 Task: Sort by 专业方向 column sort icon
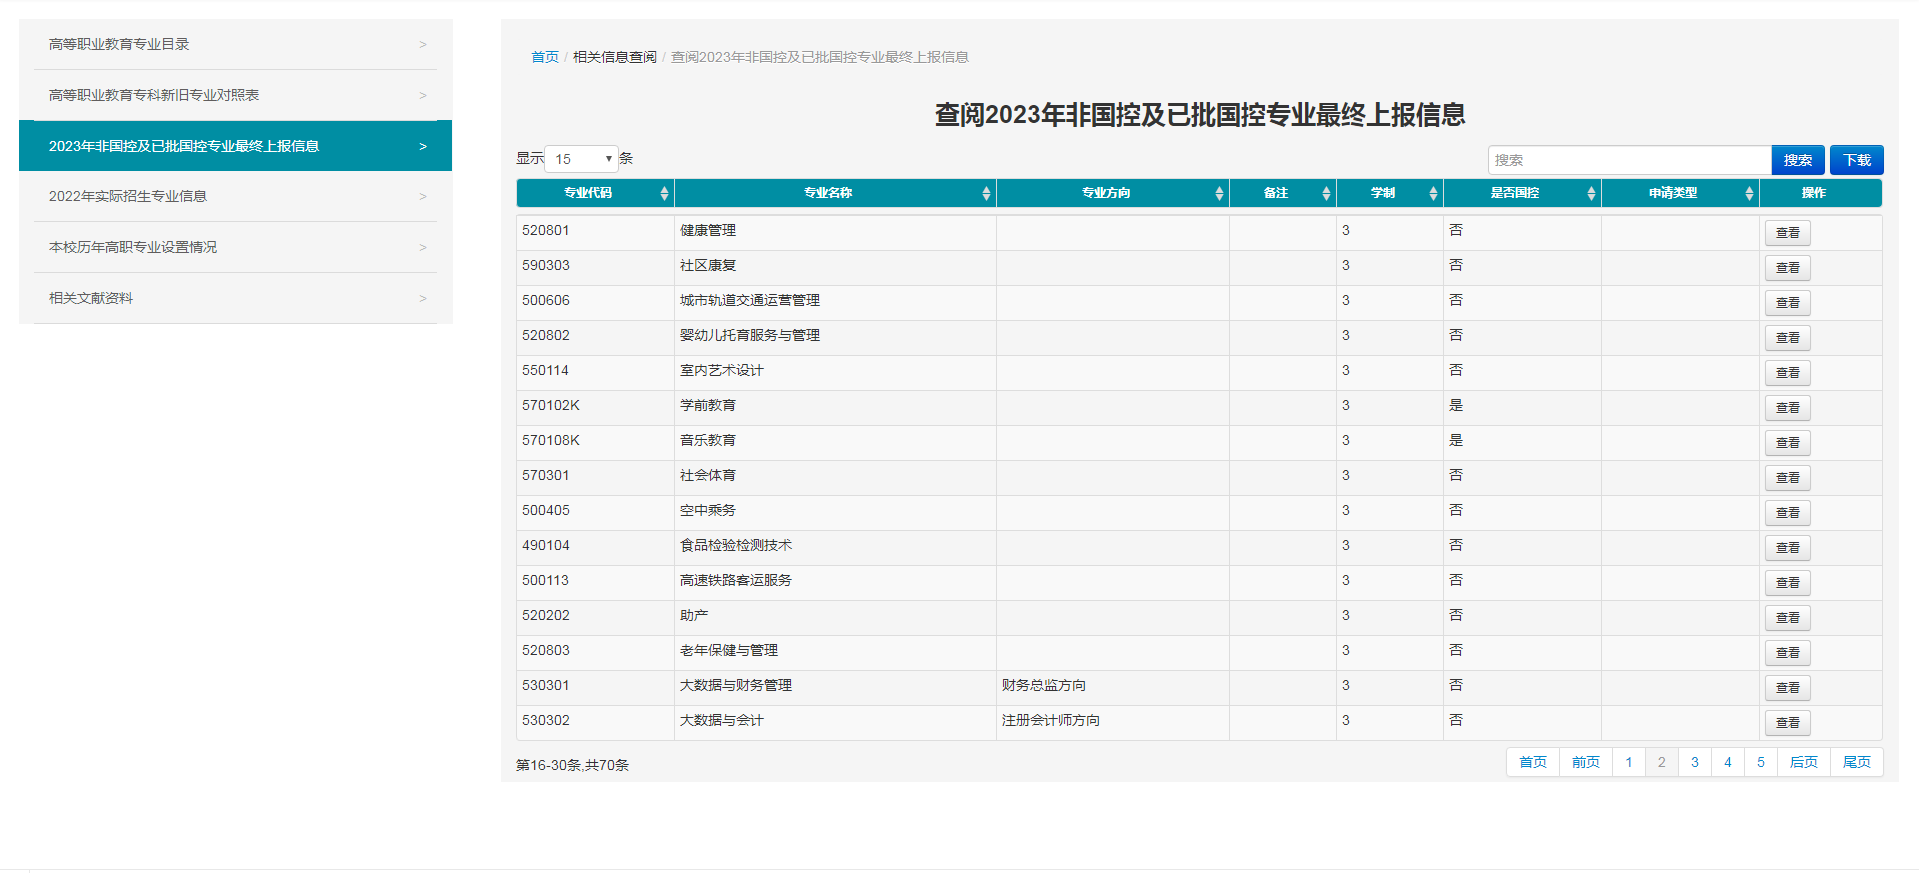1219,194
